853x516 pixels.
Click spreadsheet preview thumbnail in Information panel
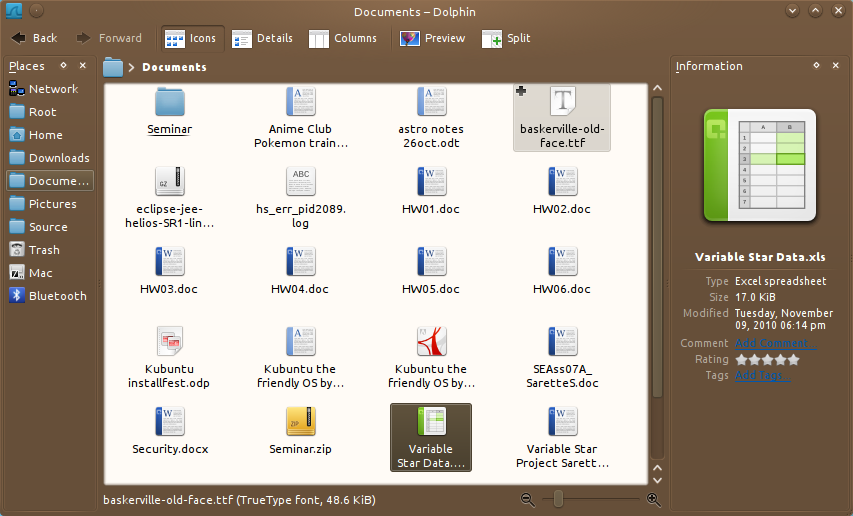coord(760,166)
